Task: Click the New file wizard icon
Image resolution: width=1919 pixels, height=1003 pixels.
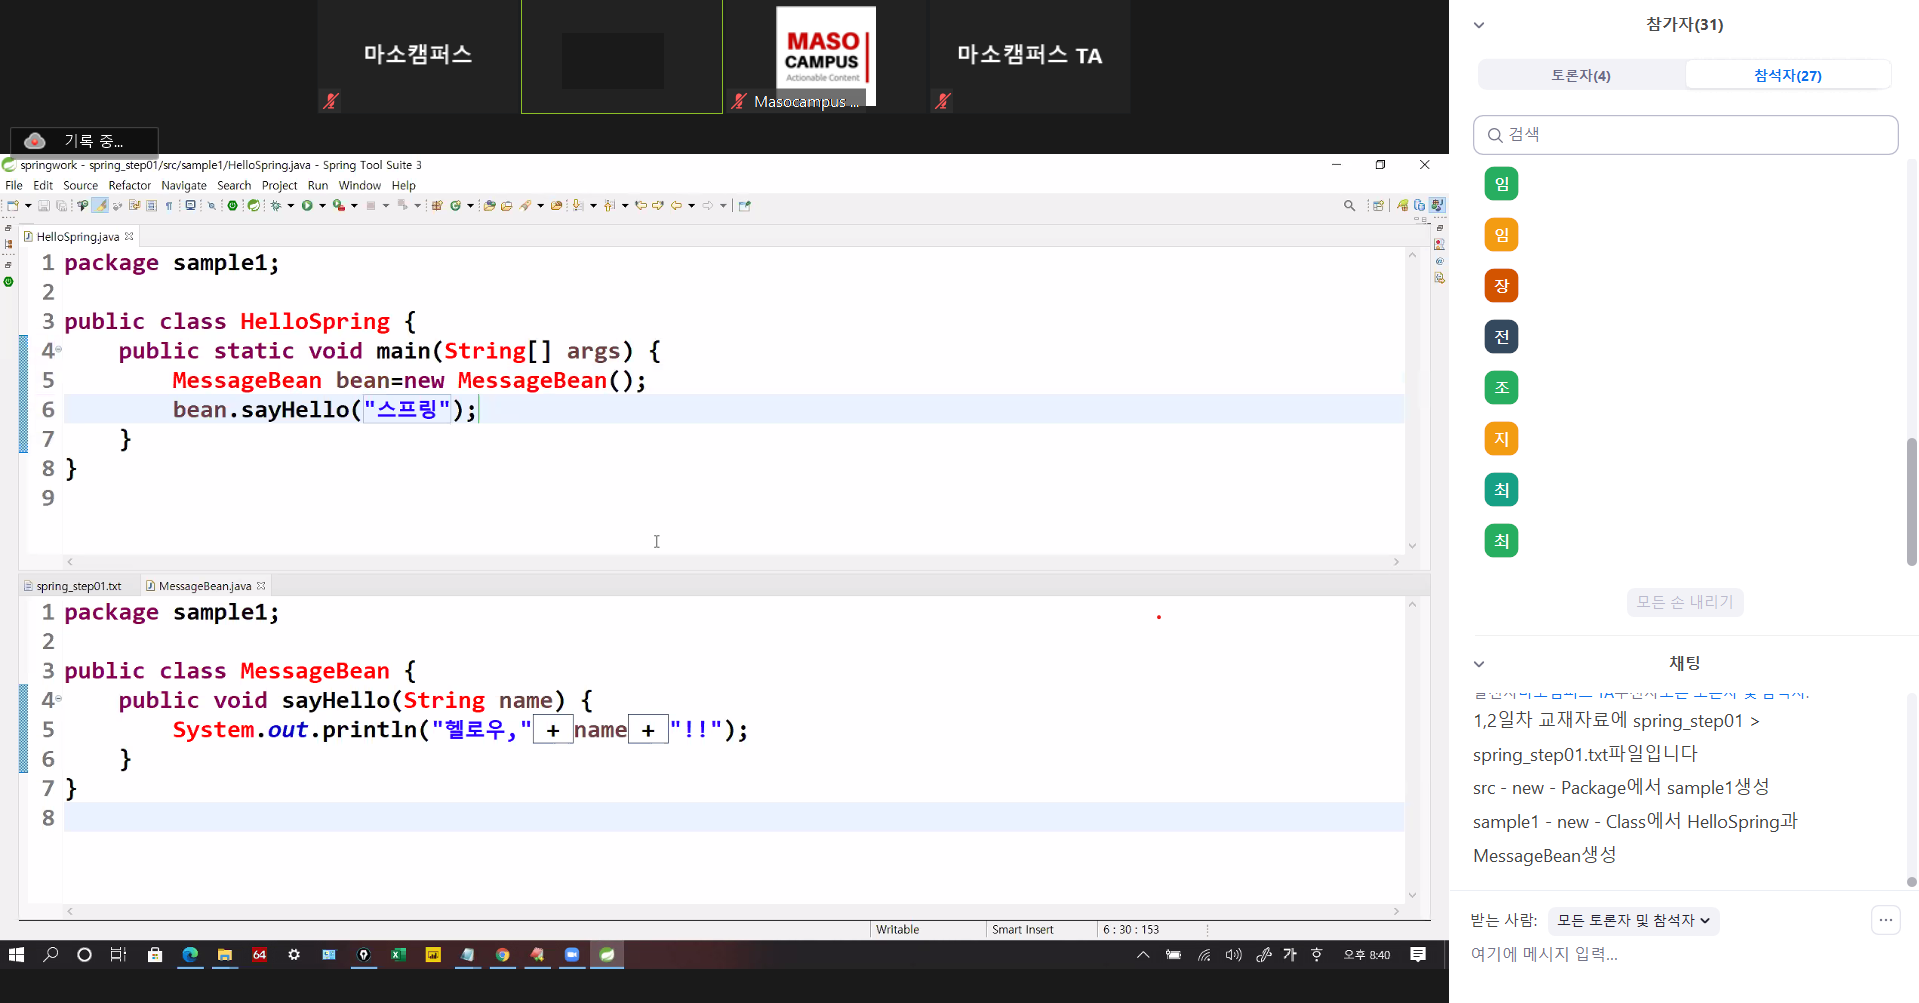Action: pos(13,206)
